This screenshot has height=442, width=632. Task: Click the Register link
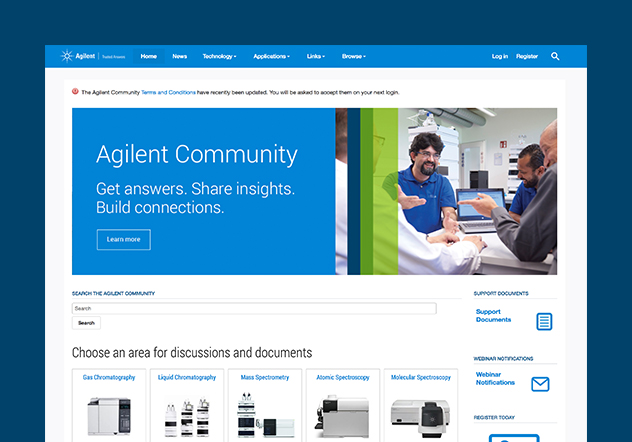(527, 56)
